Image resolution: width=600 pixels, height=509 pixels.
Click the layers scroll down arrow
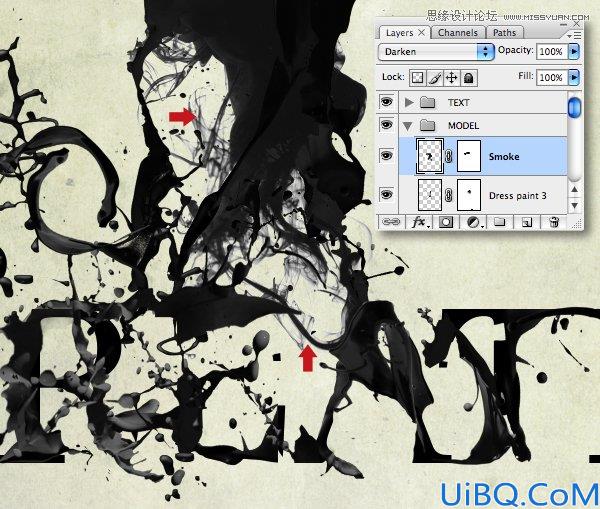pos(574,206)
